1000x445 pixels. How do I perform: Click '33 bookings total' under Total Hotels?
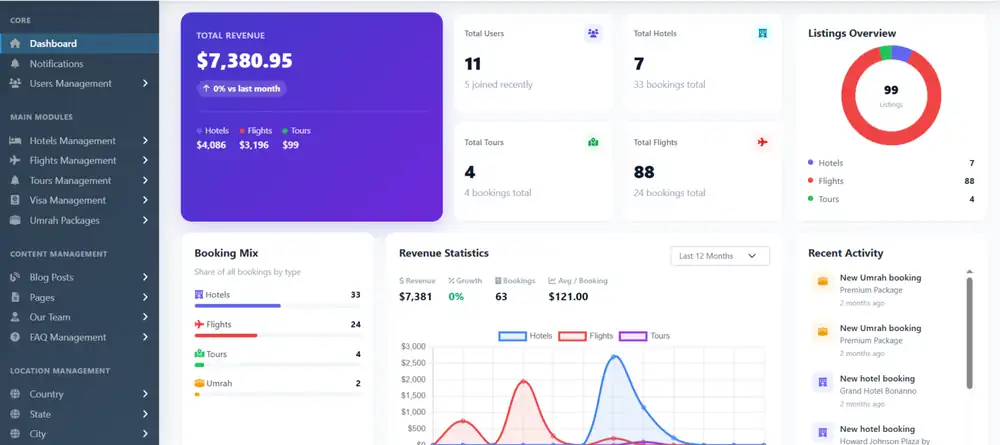click(x=670, y=84)
